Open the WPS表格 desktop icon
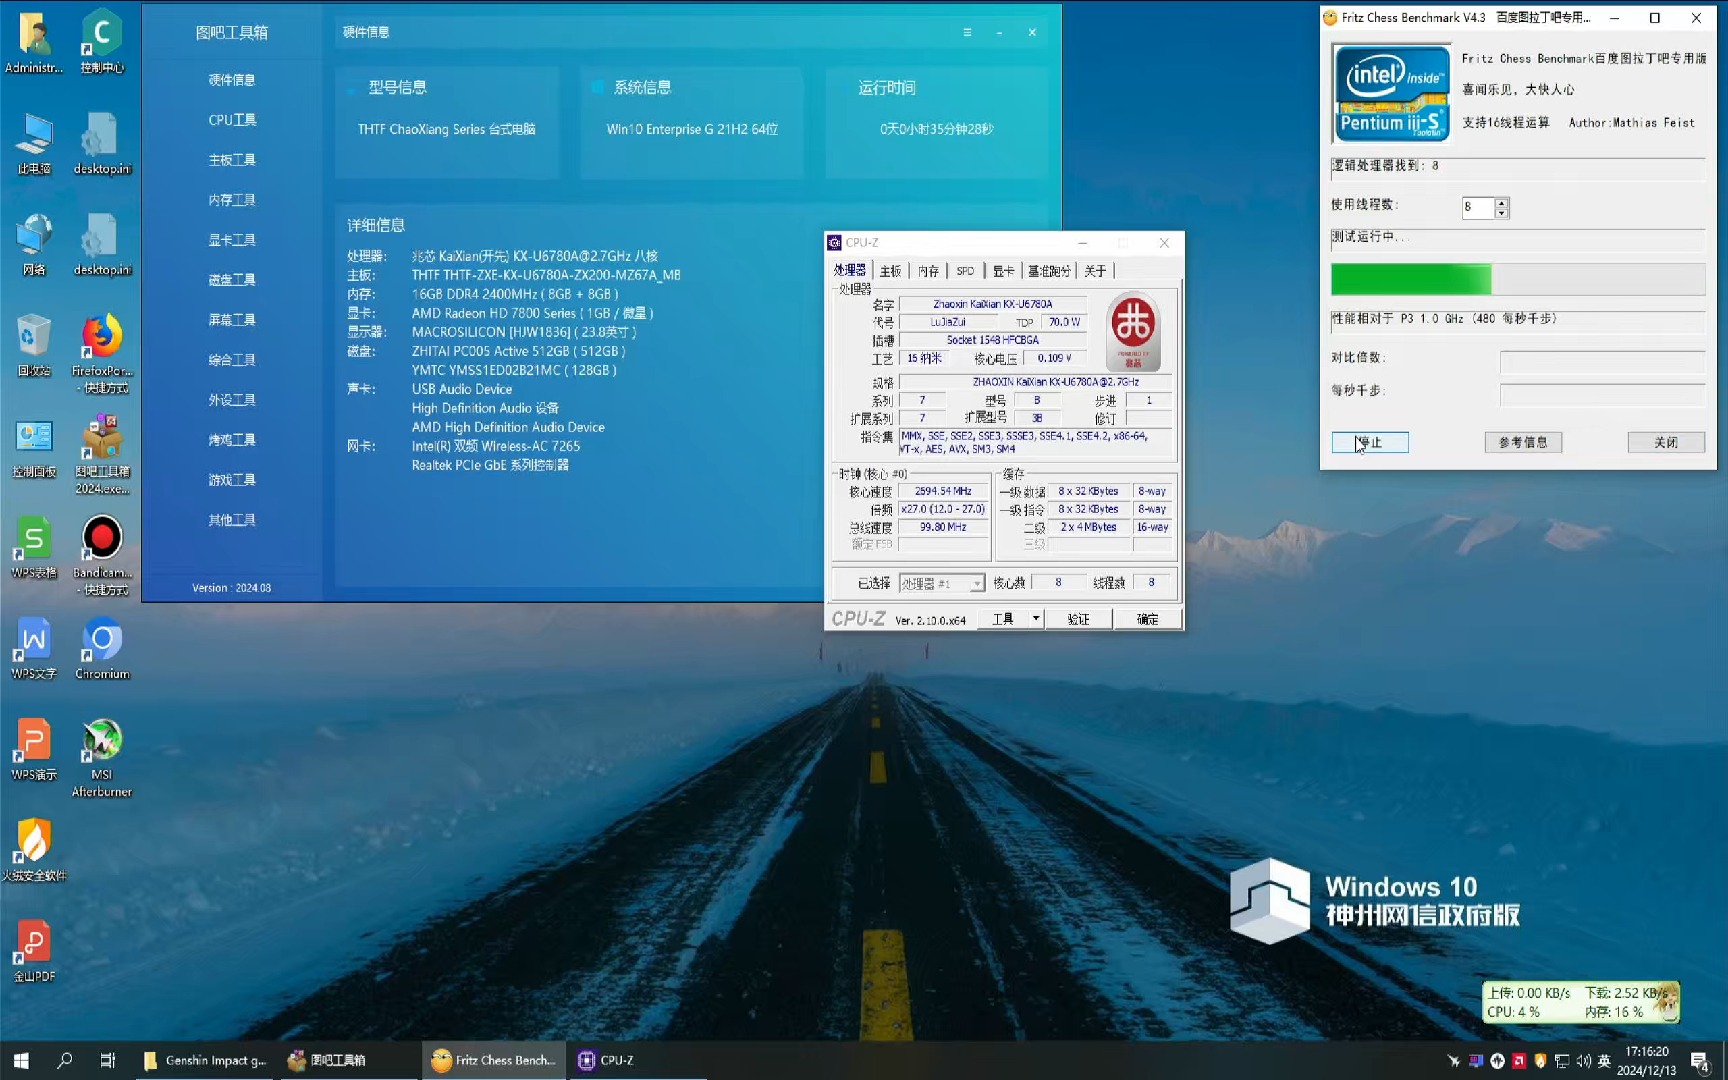 click(x=34, y=548)
